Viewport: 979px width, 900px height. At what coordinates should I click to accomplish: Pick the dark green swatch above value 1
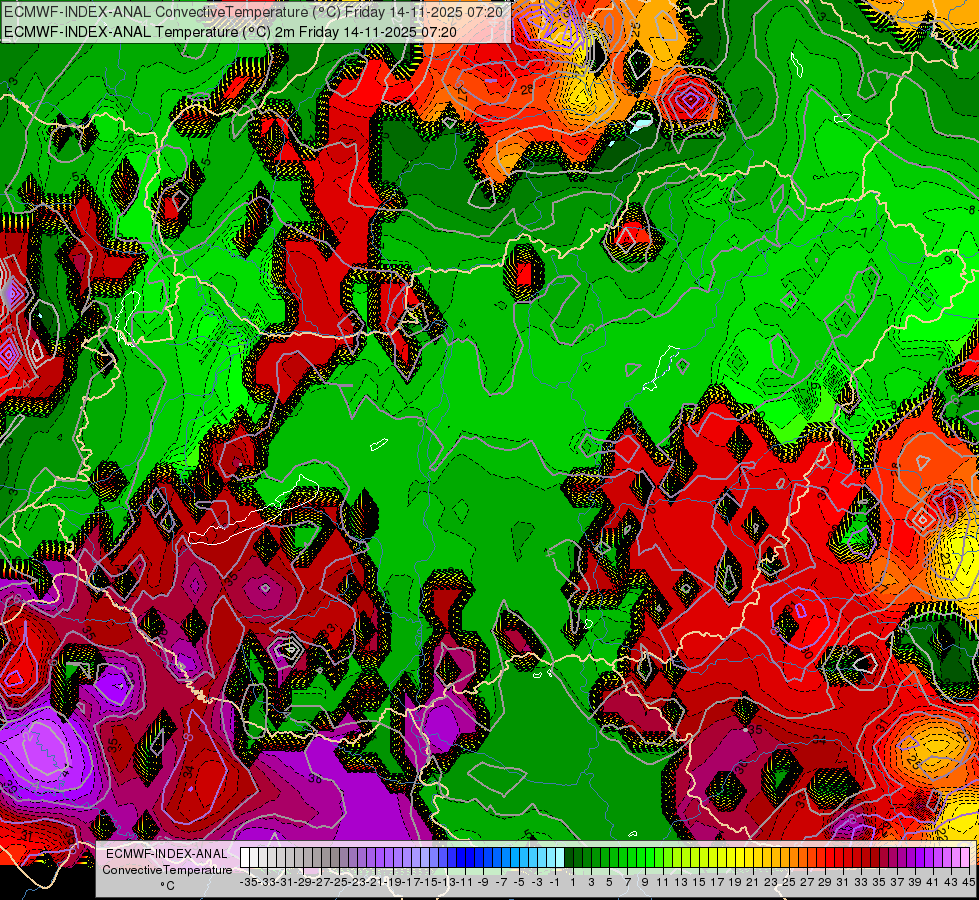(x=569, y=857)
